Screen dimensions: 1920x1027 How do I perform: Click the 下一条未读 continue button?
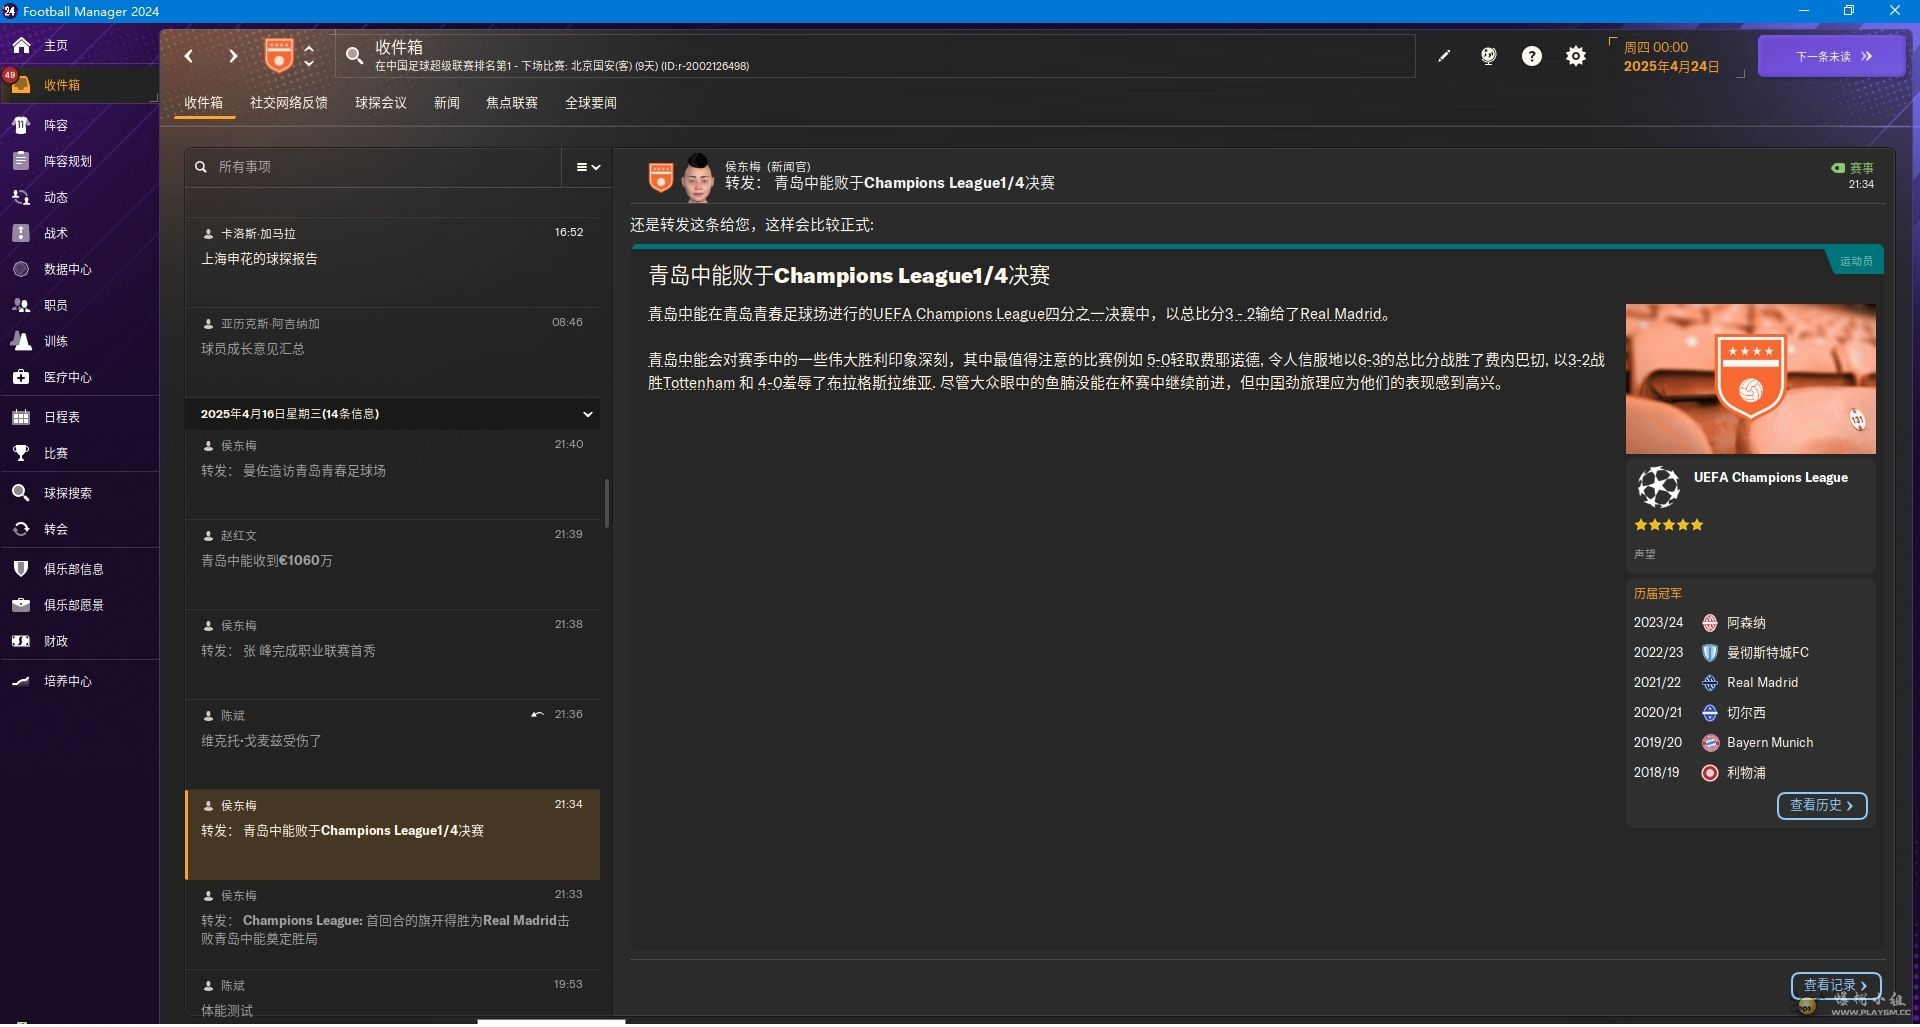1832,56
